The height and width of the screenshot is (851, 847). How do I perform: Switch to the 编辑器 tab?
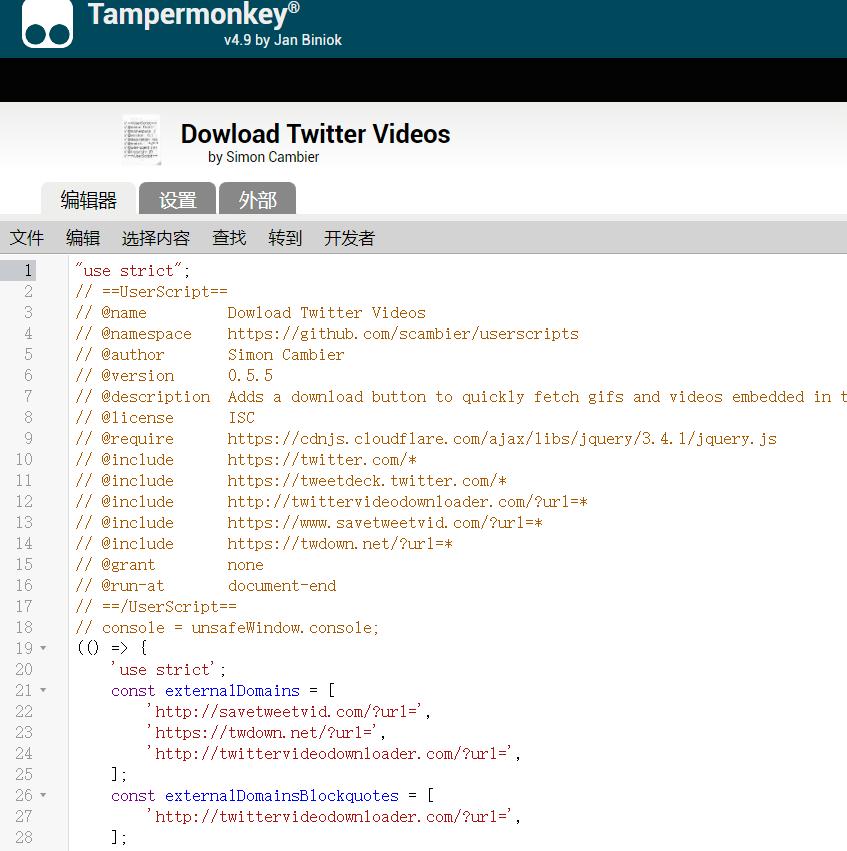click(x=88, y=200)
